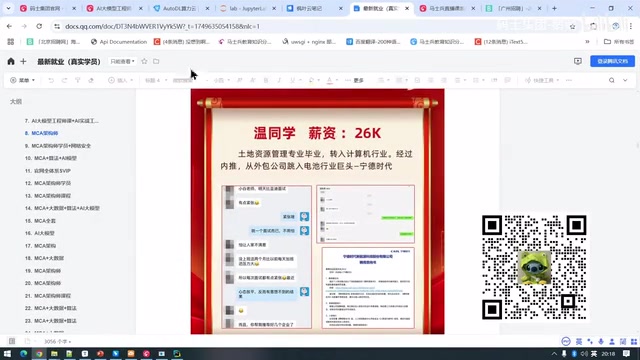Open the uwsgi + nginx bookmark

[309, 42]
